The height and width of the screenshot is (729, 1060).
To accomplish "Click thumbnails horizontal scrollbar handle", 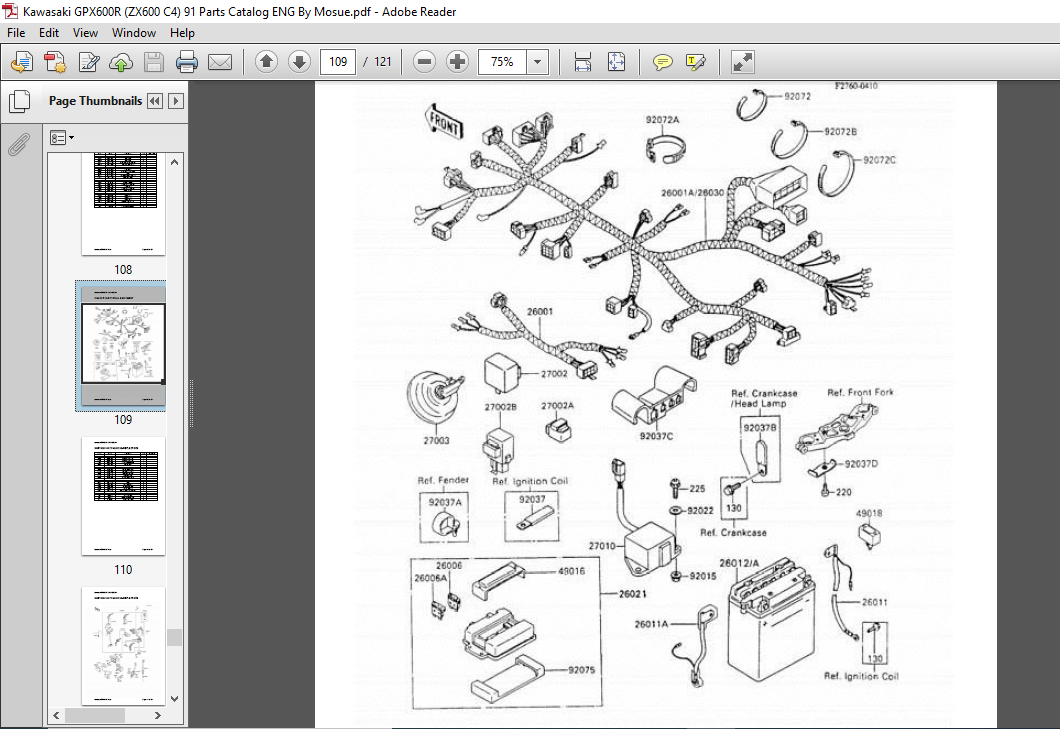I will pos(95,715).
